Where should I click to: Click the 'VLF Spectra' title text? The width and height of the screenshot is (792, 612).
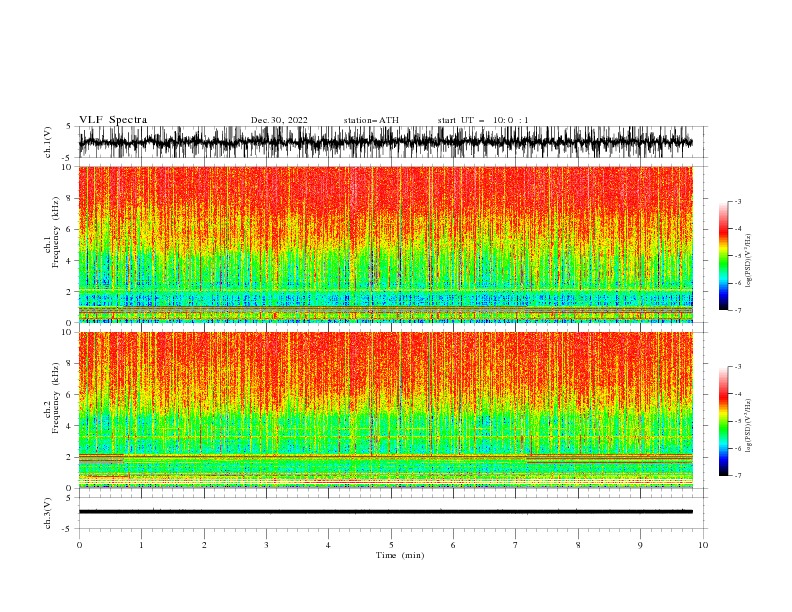point(113,120)
